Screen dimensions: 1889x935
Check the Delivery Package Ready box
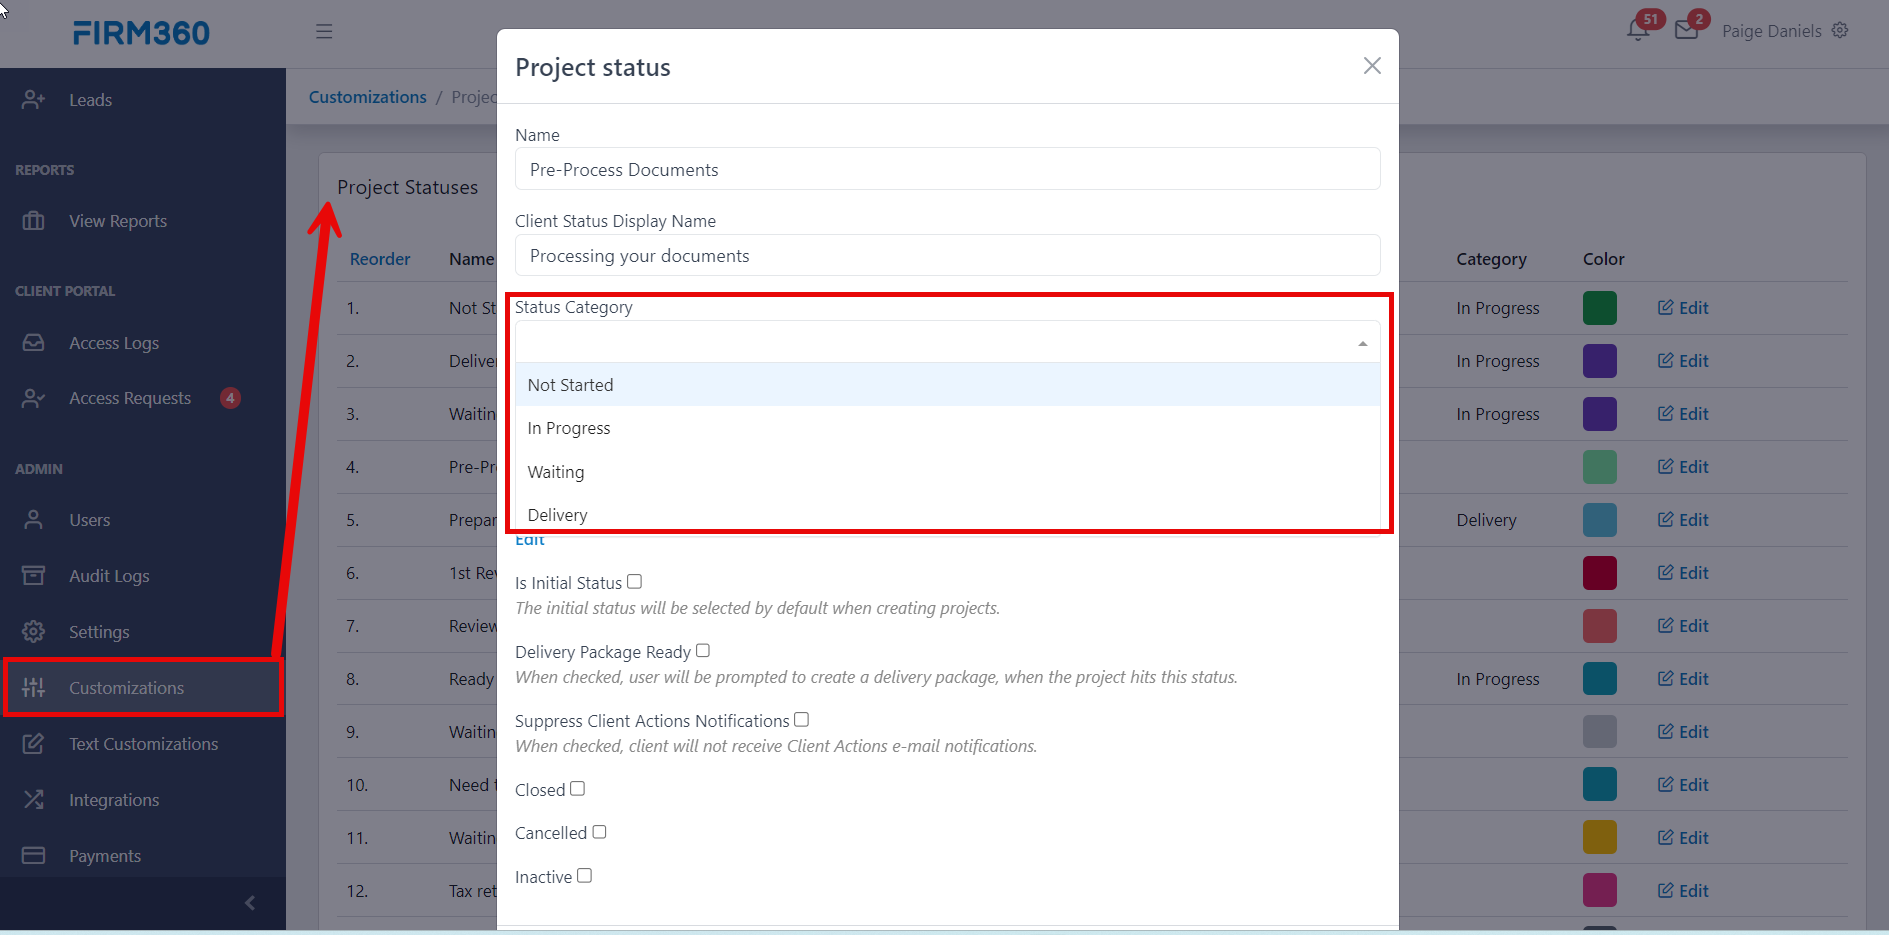pos(703,650)
